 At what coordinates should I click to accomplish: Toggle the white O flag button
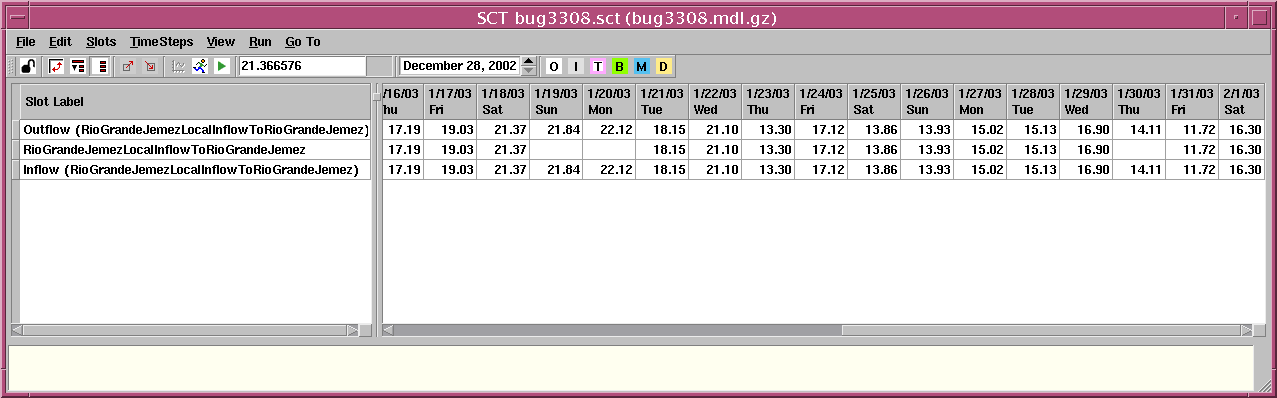point(553,66)
